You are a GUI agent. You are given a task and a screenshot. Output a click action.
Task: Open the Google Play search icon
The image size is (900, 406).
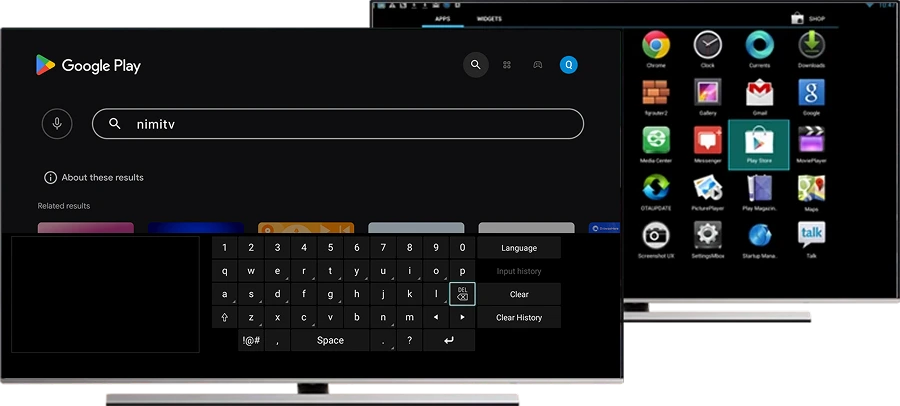pyautogui.click(x=476, y=65)
